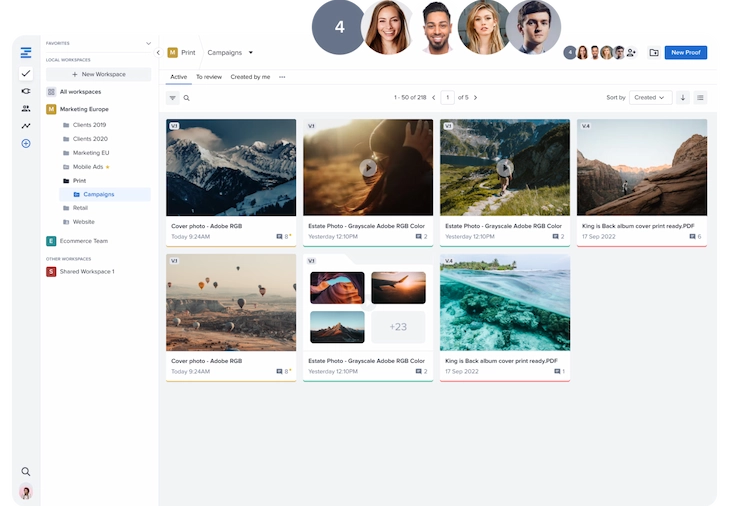This screenshot has width=745, height=506.
Task: Switch to the To review tab
Action: [x=209, y=76]
